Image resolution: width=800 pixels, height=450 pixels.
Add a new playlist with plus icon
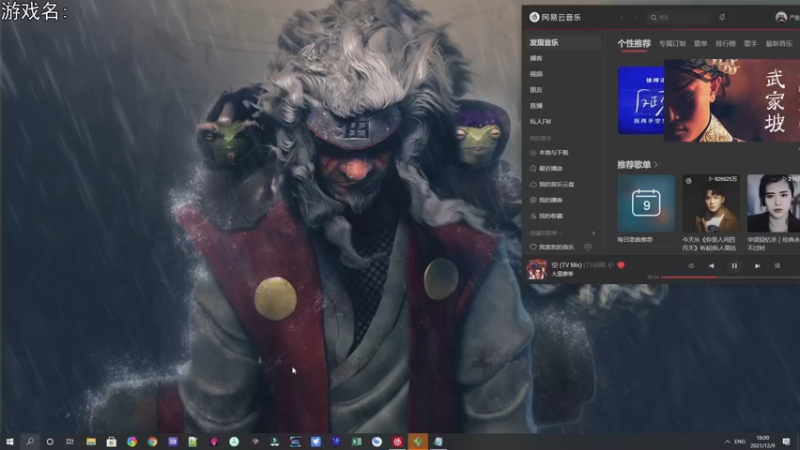(593, 233)
